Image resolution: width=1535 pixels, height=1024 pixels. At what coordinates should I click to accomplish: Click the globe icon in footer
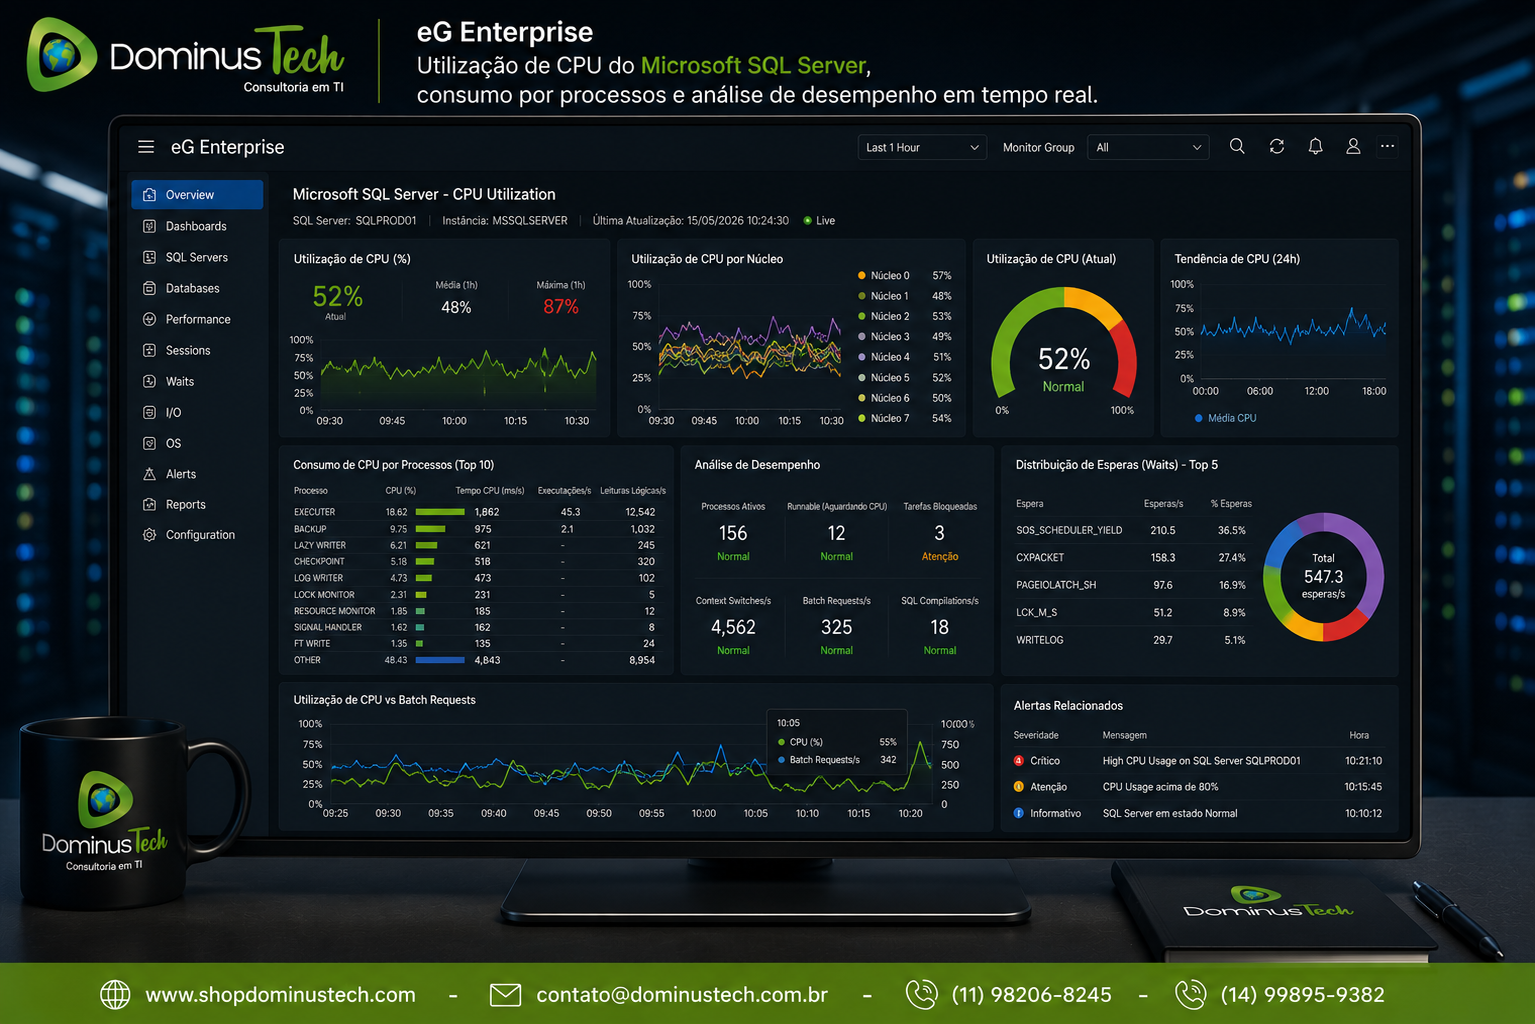(115, 995)
